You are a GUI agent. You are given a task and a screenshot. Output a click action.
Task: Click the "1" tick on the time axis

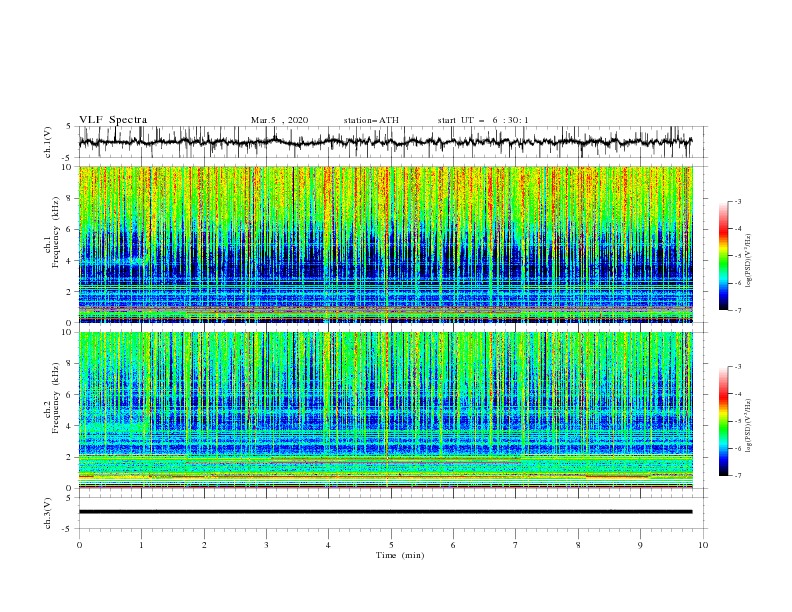[x=141, y=545]
